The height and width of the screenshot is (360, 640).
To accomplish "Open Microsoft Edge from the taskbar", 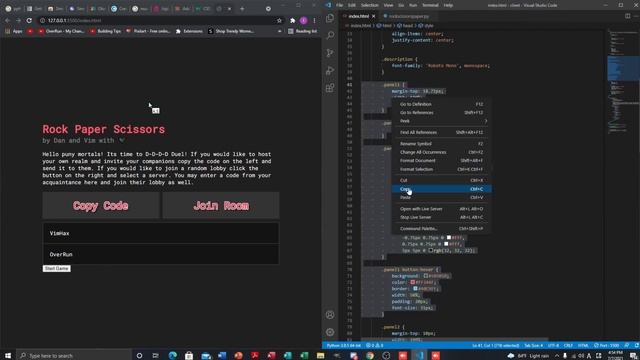I will [x=173, y=356].
